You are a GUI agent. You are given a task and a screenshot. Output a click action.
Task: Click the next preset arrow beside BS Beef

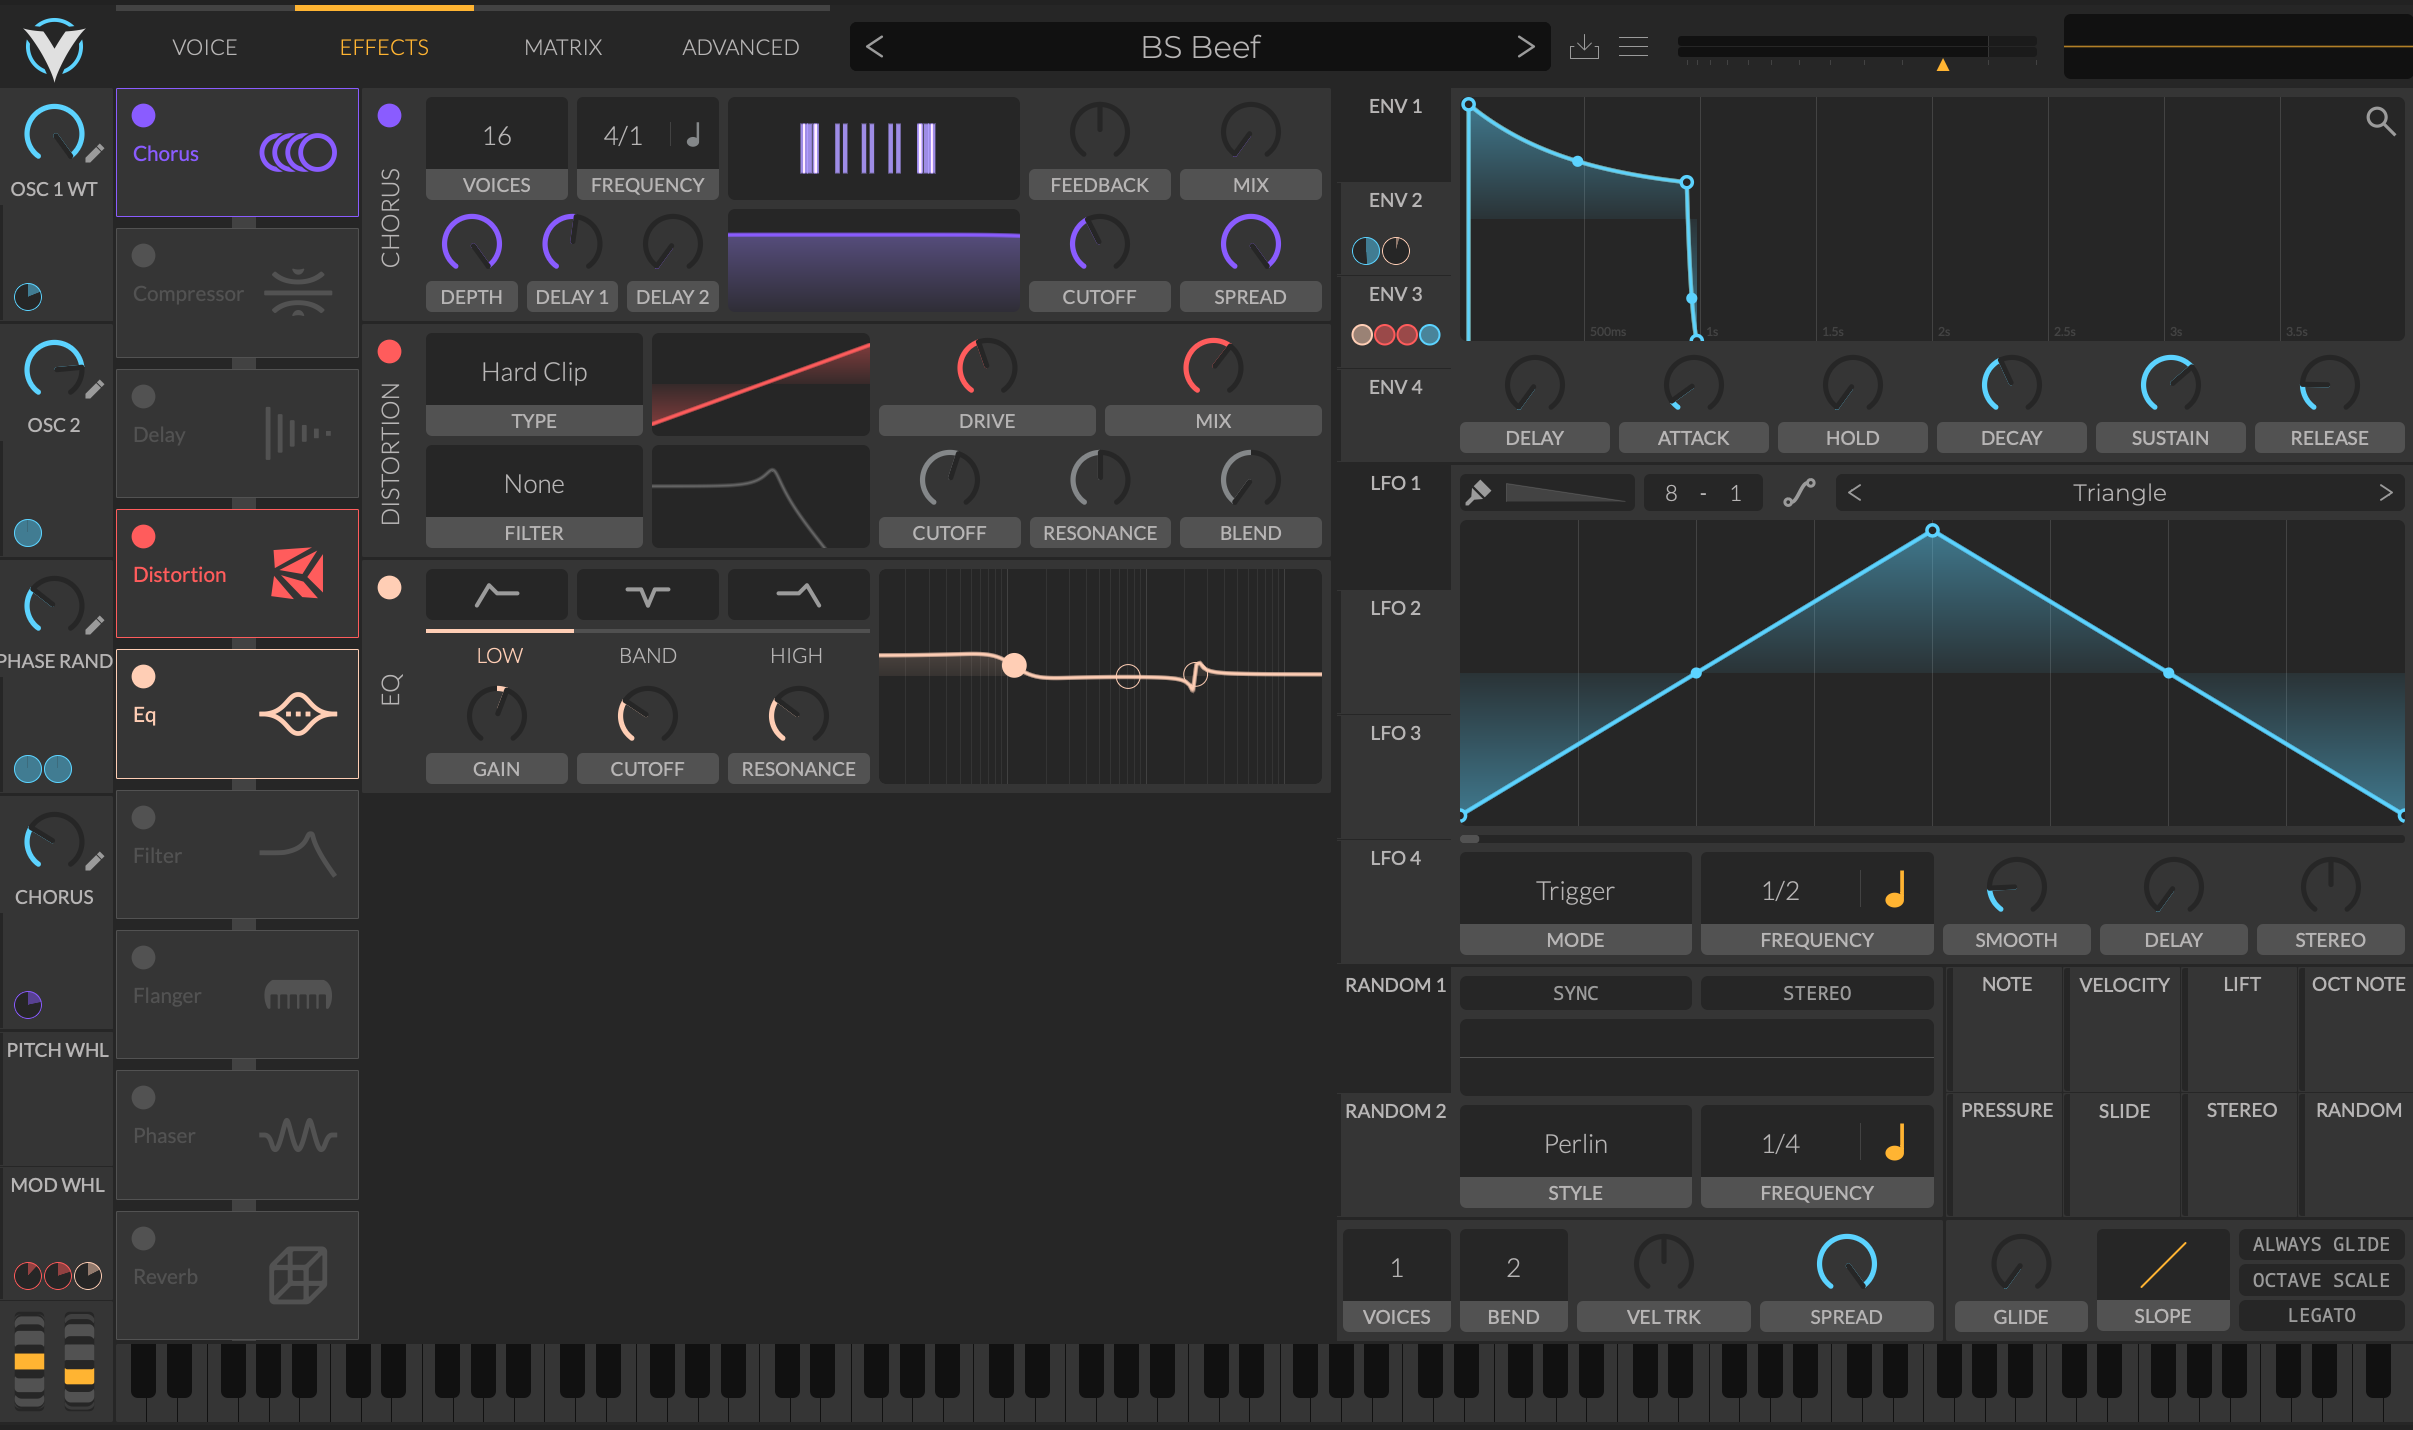[1524, 46]
